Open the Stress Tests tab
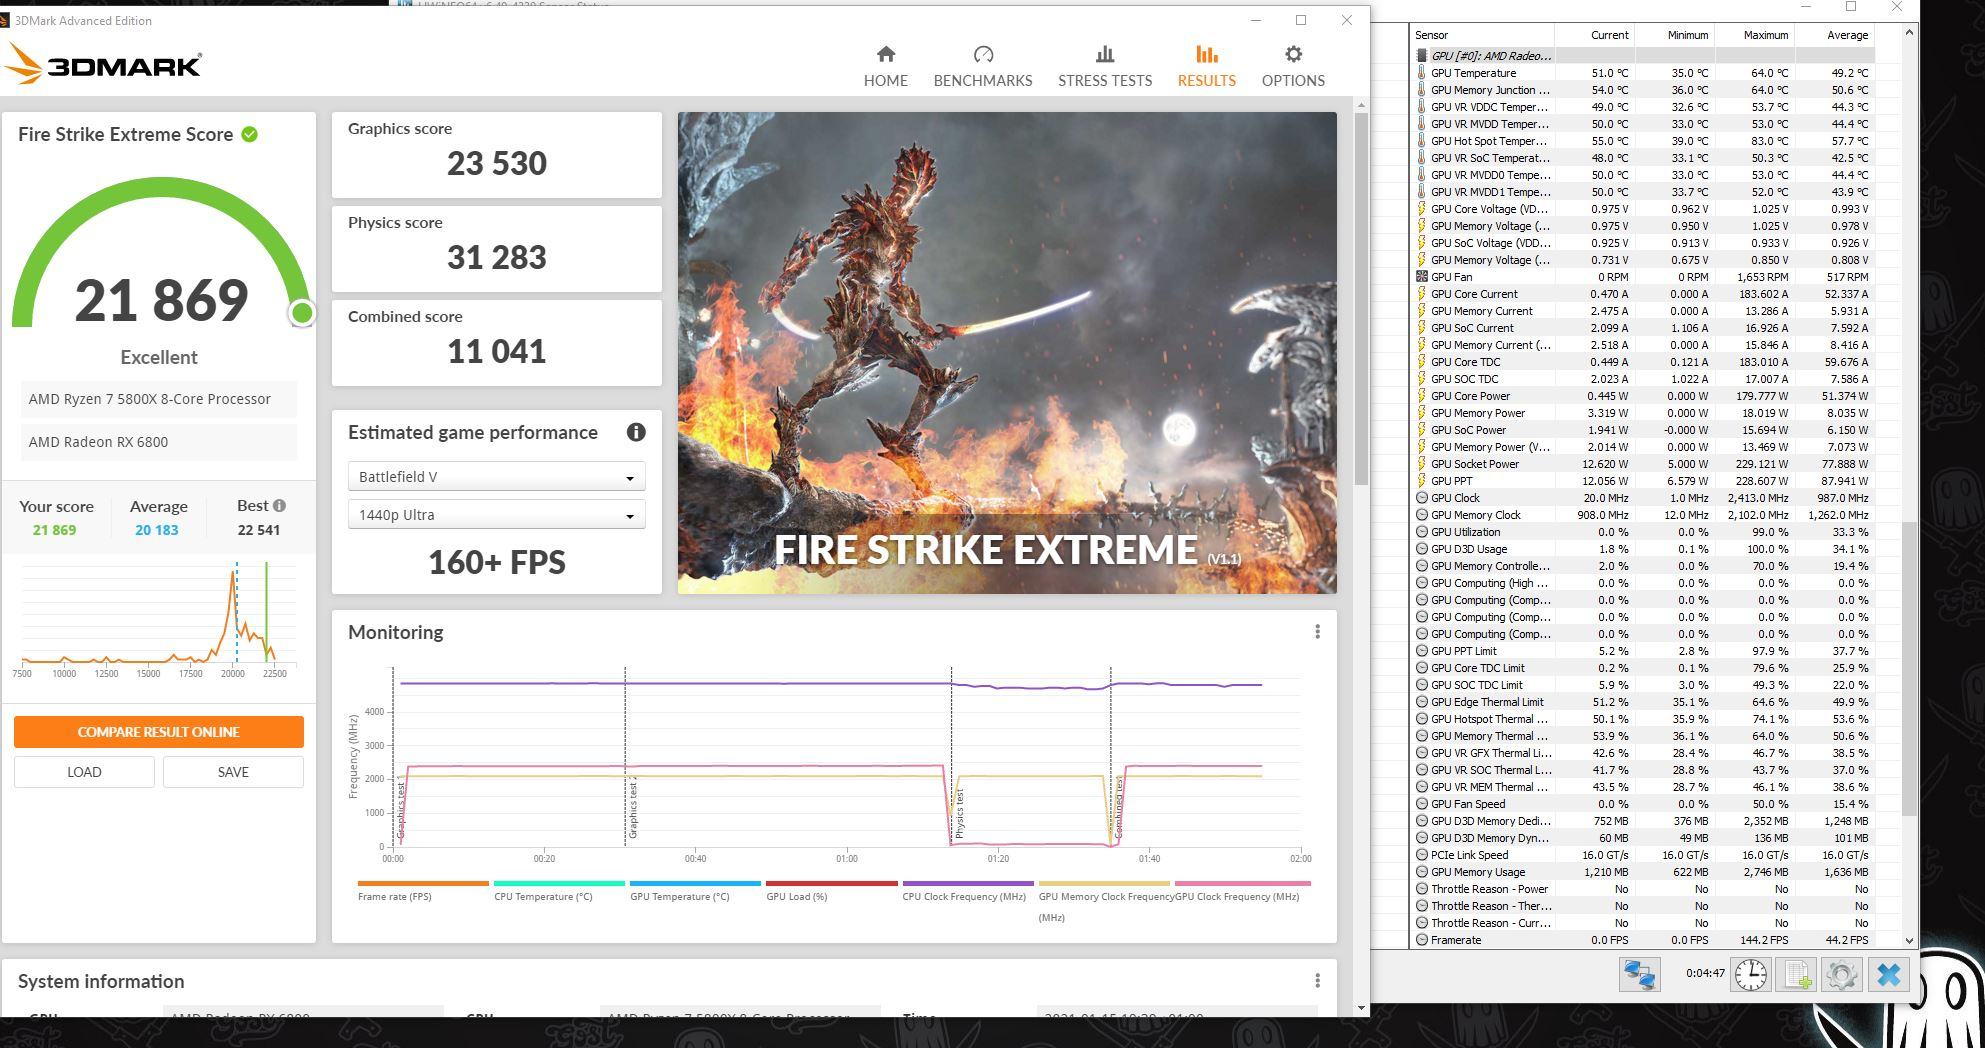 [1104, 67]
